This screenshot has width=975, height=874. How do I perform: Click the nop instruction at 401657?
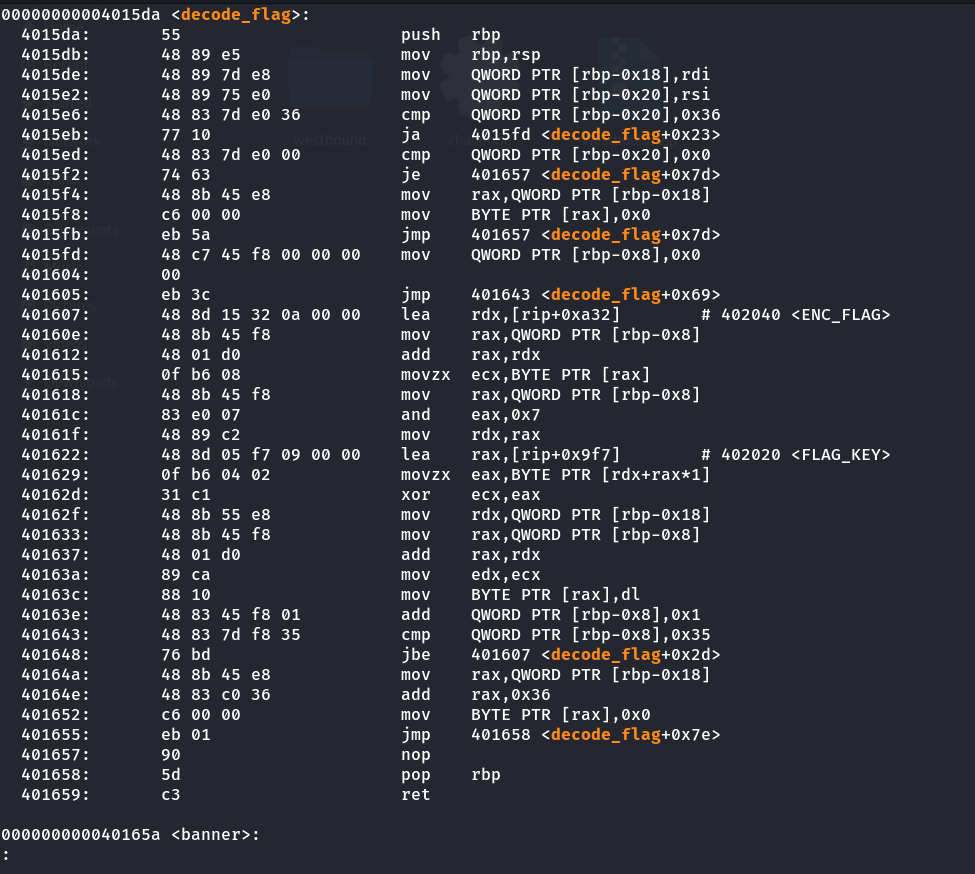point(416,755)
